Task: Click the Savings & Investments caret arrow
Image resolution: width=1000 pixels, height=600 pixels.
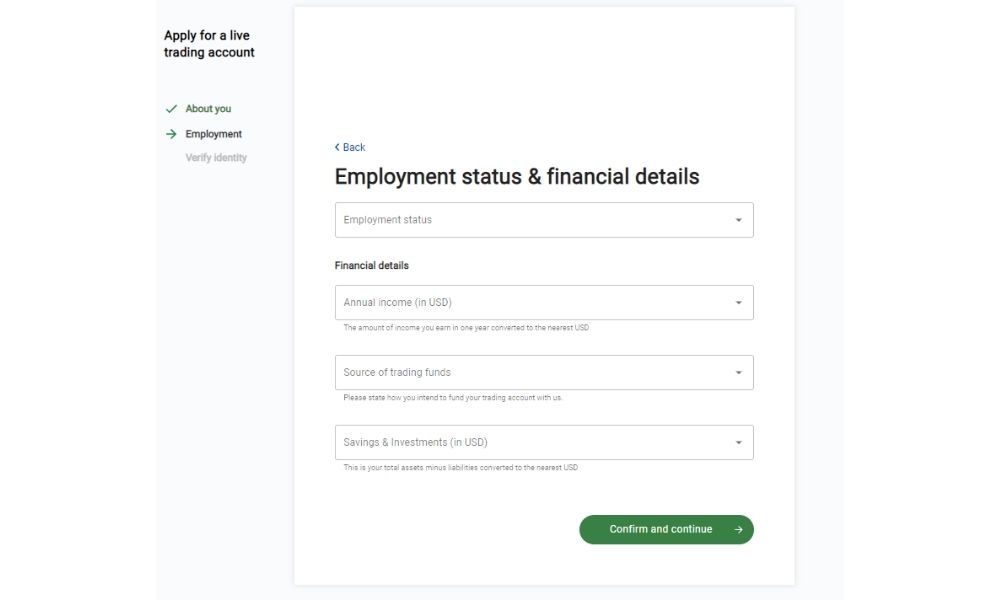Action: [738, 443]
